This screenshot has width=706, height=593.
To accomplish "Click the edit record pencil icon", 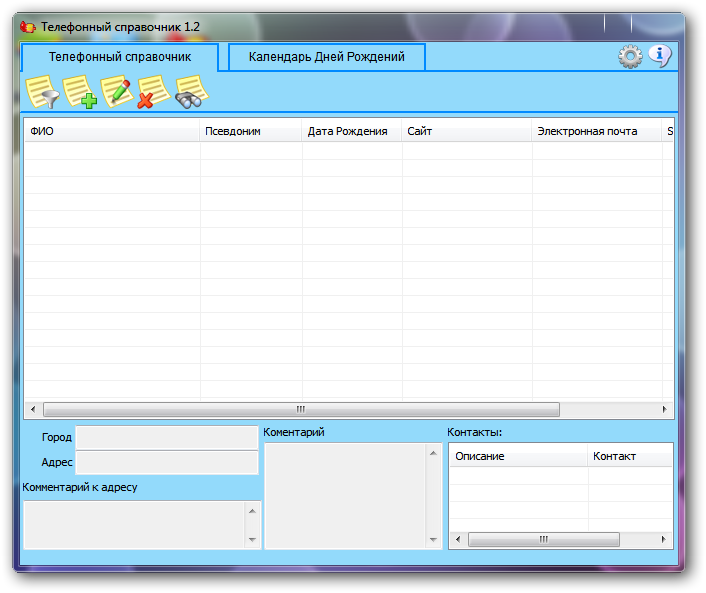I will pyautogui.click(x=116, y=93).
